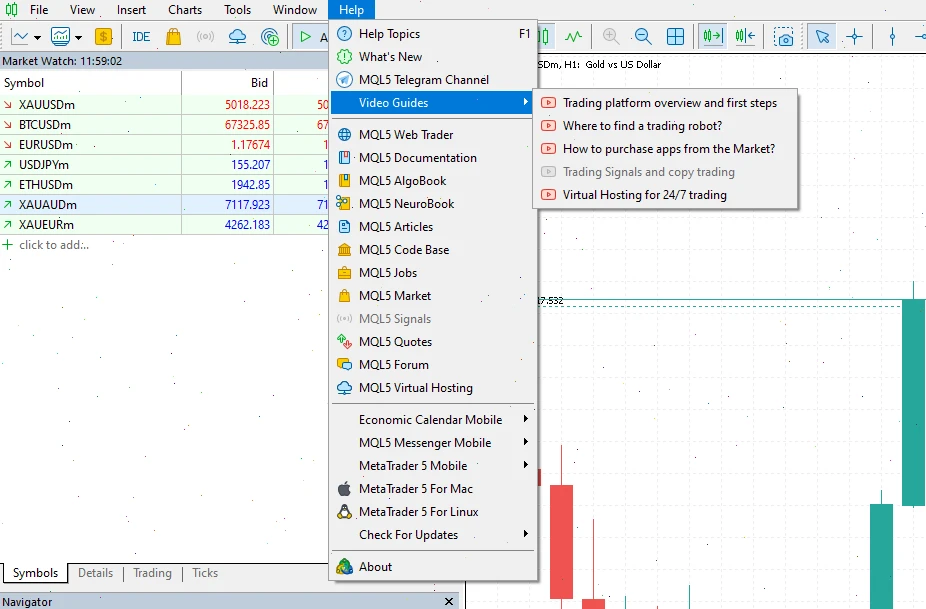Open the chart type dropdown arrow
926x609 pixels.
coord(36,36)
